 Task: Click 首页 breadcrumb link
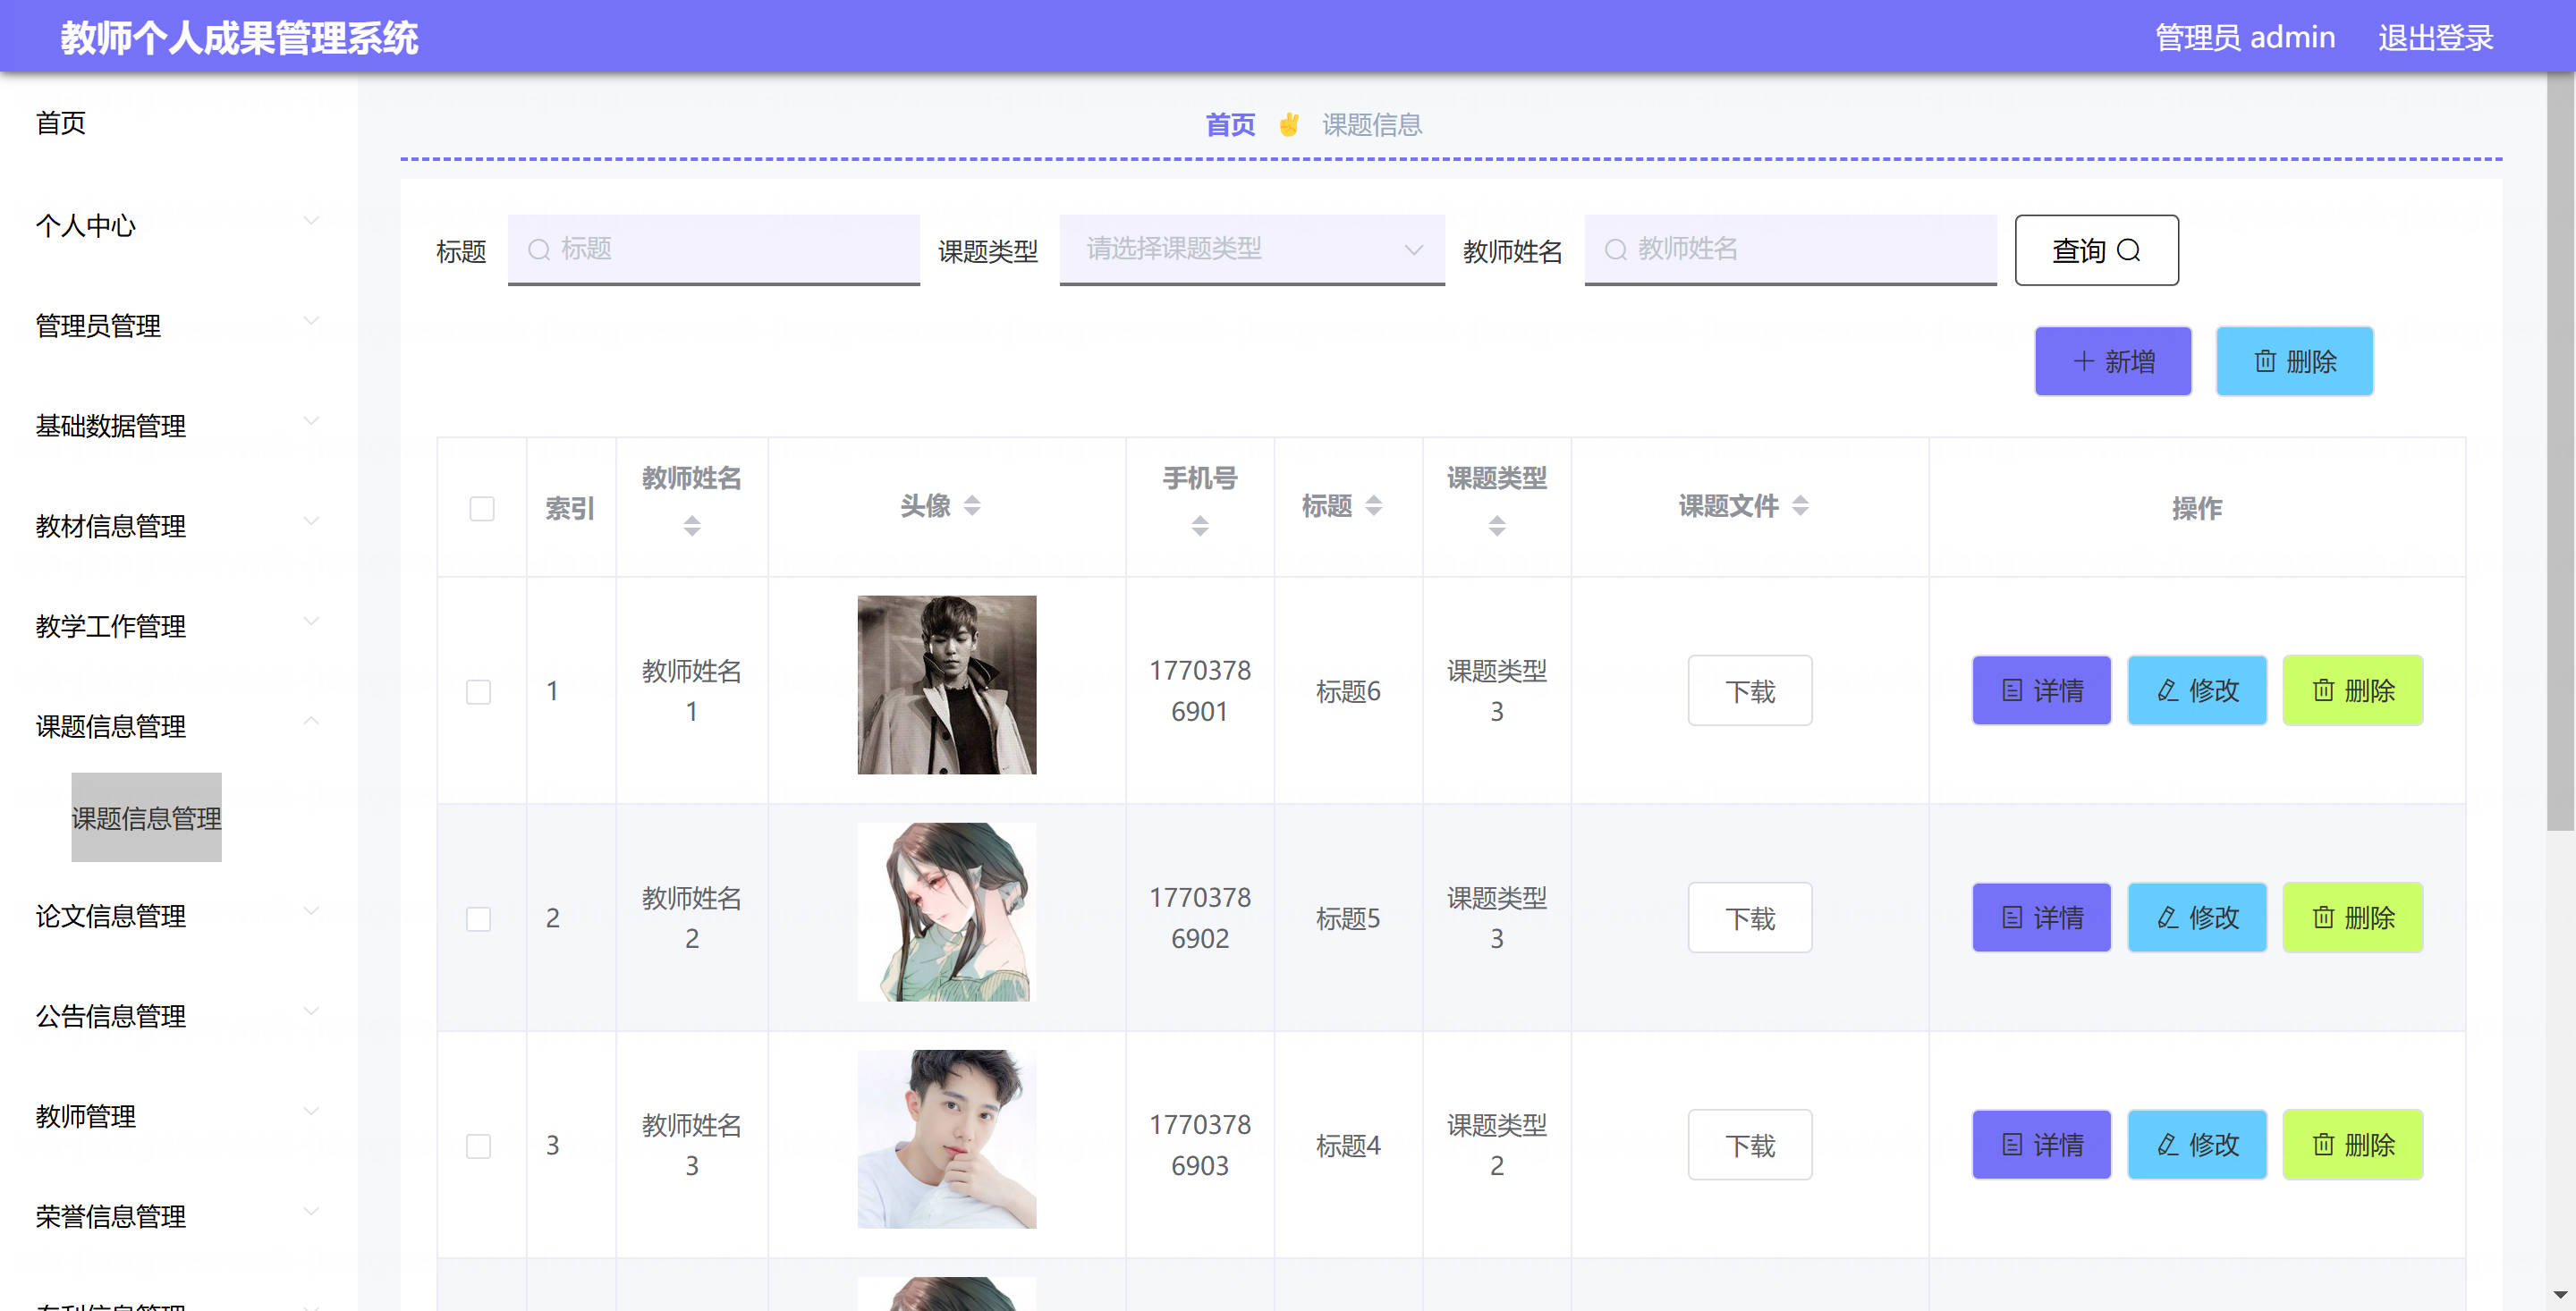coord(1230,125)
